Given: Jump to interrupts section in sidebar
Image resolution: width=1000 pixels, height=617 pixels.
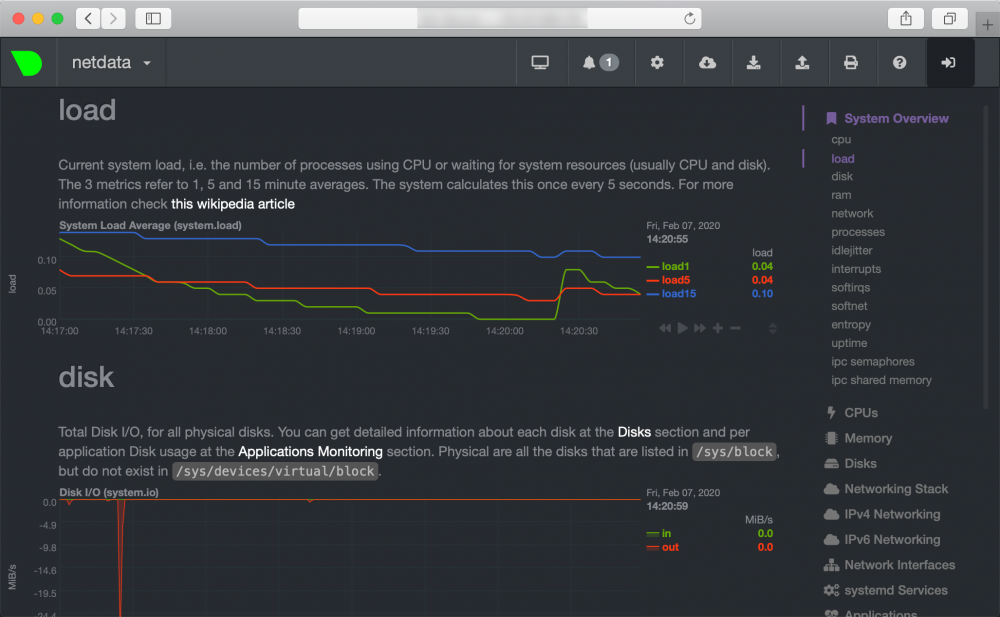Looking at the screenshot, I should pos(856,269).
